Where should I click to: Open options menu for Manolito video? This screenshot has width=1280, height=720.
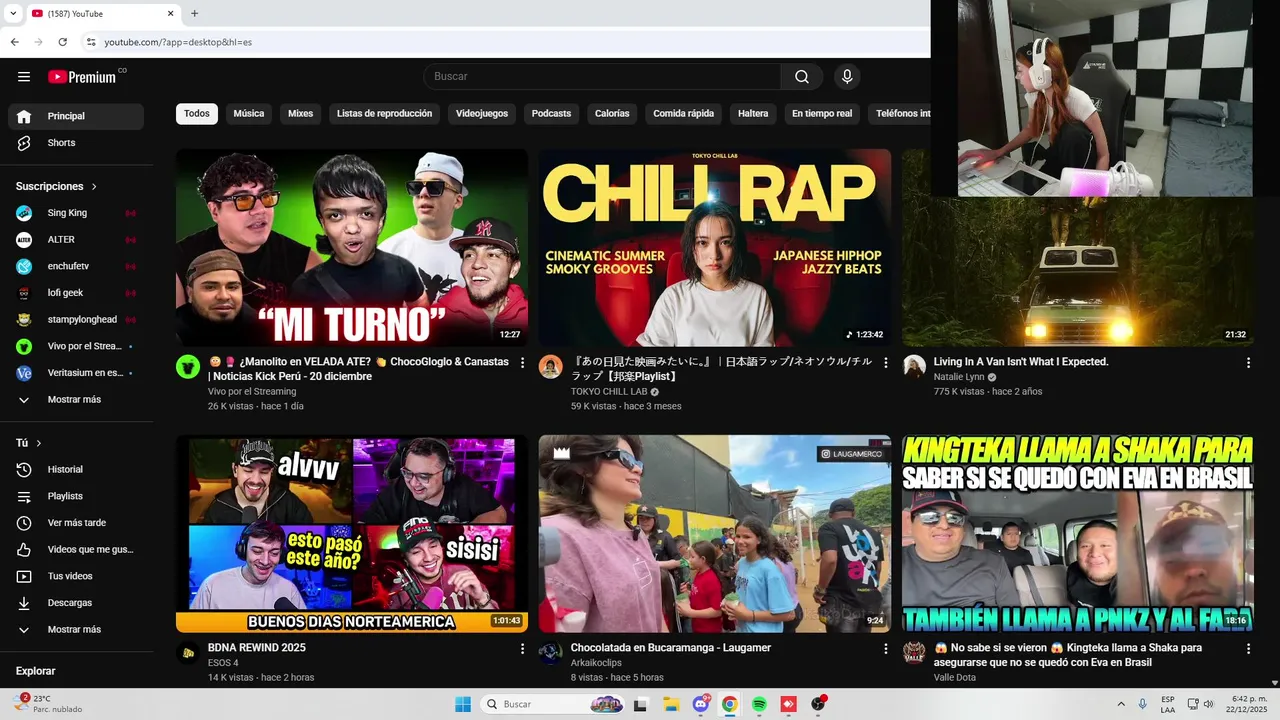pyautogui.click(x=522, y=363)
